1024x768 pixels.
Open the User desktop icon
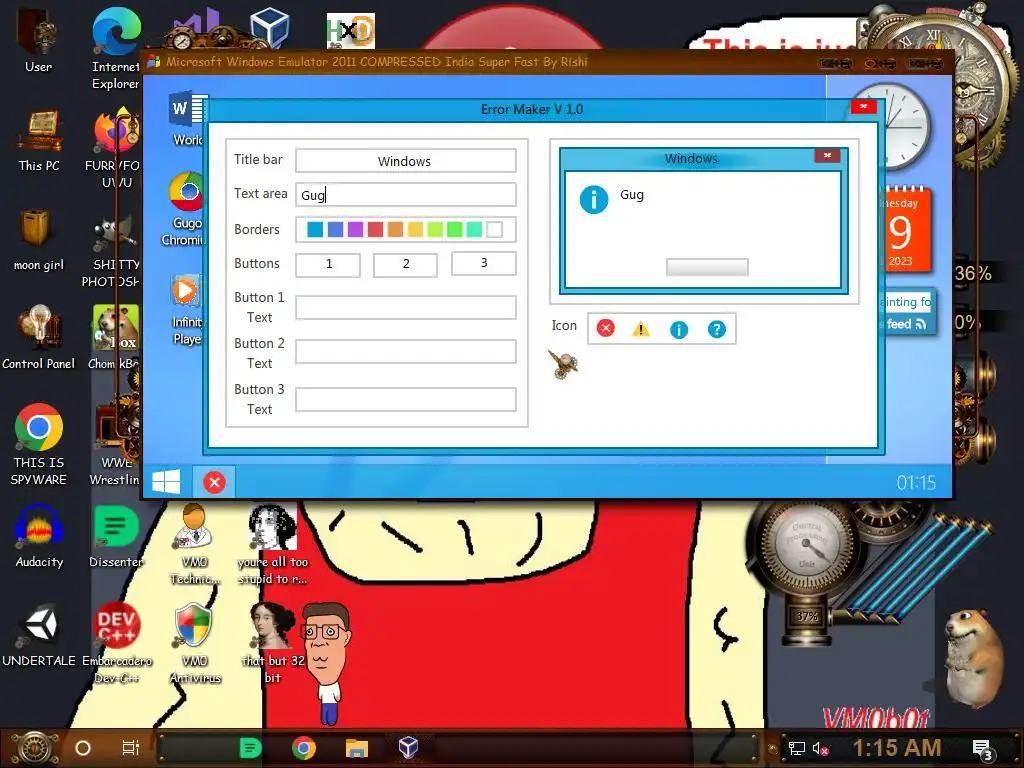point(39,39)
